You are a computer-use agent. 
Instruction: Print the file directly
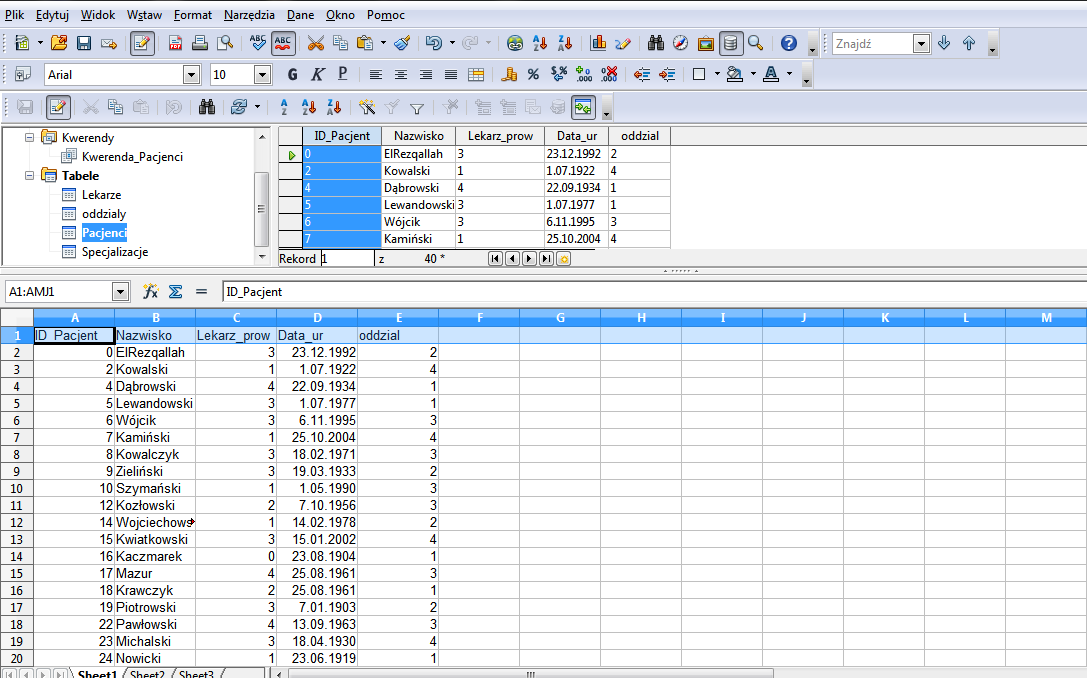click(x=200, y=44)
